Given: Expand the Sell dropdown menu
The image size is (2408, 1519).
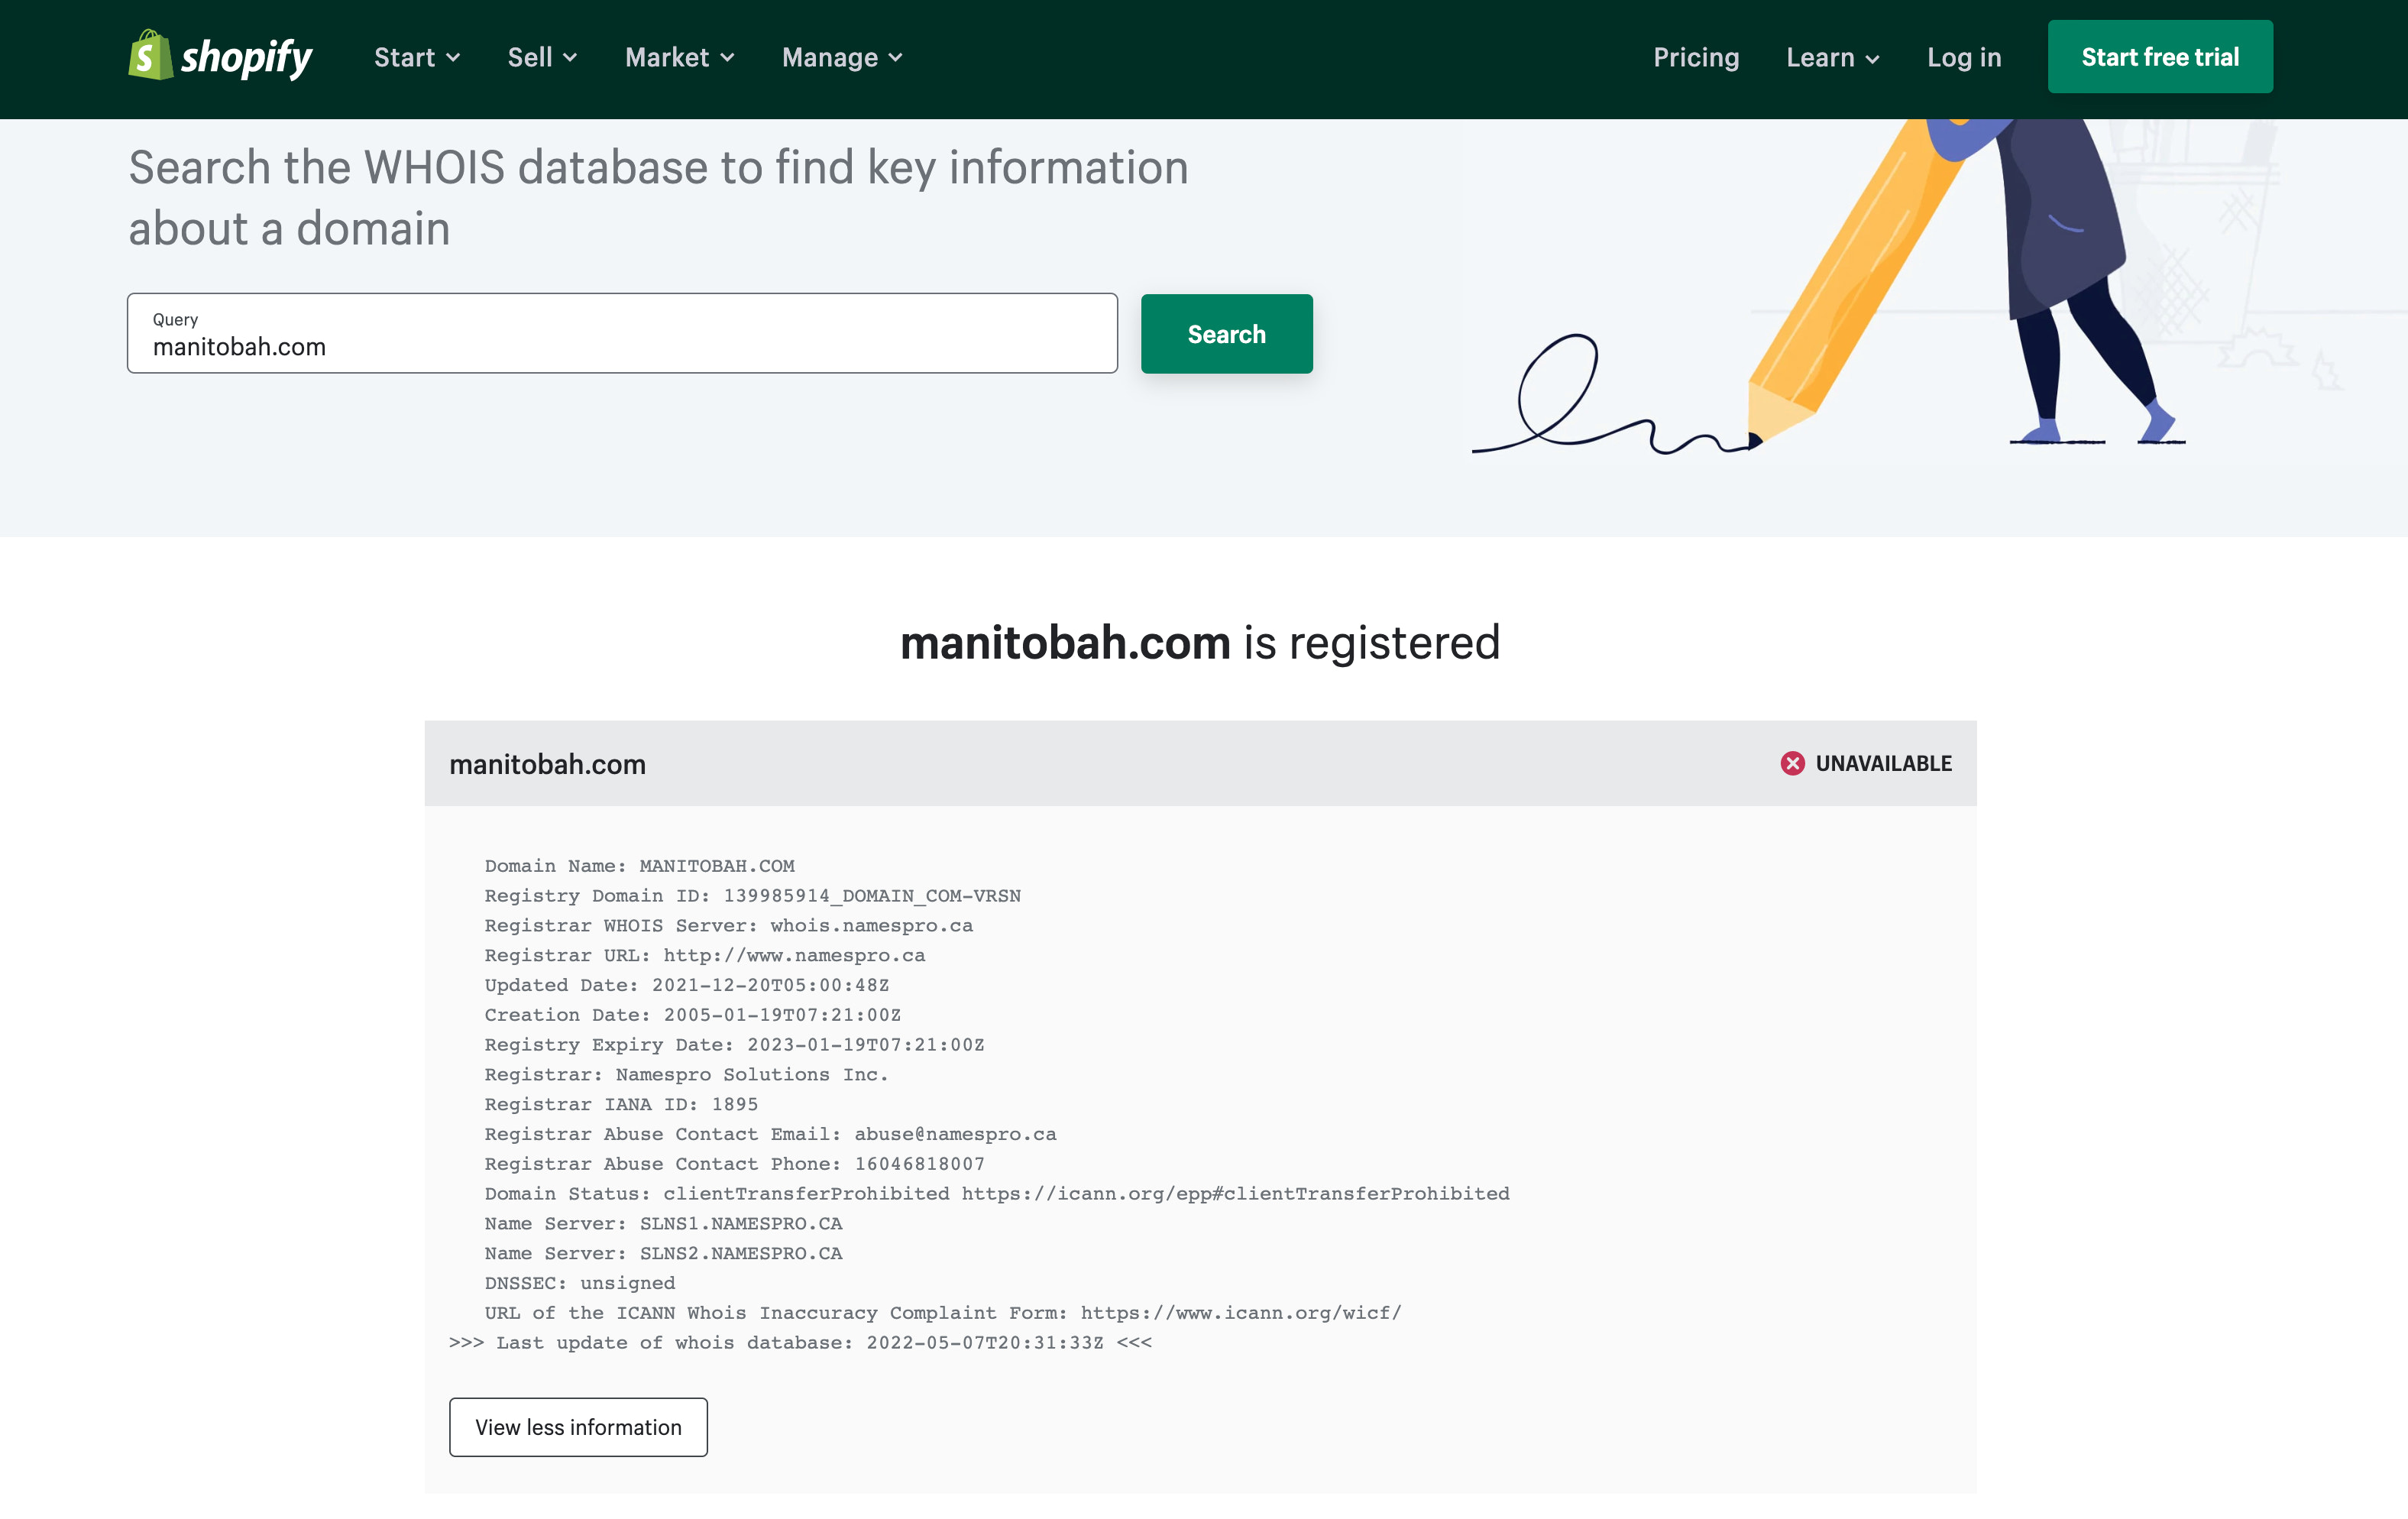Looking at the screenshot, I should click(x=541, y=58).
